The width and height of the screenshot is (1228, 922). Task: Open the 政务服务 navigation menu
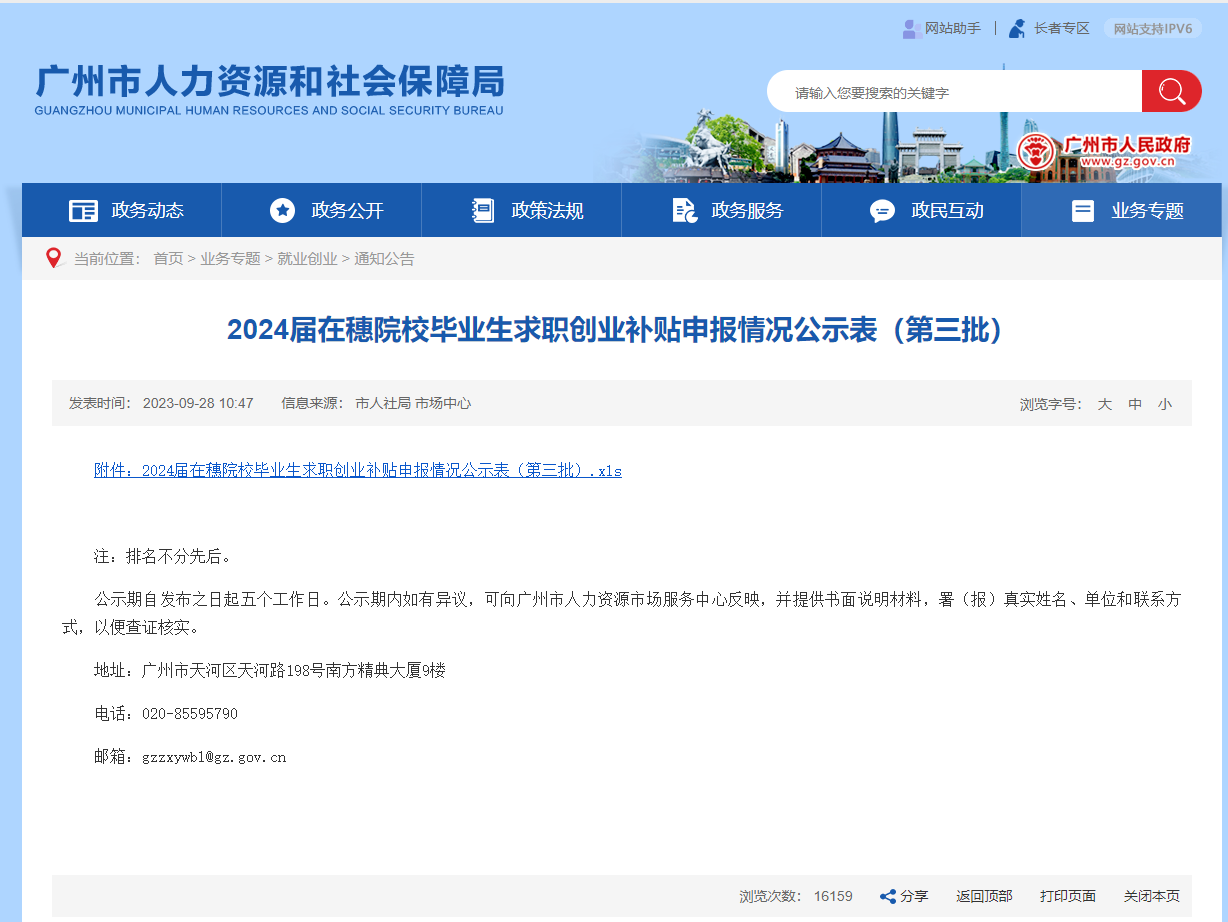[746, 211]
